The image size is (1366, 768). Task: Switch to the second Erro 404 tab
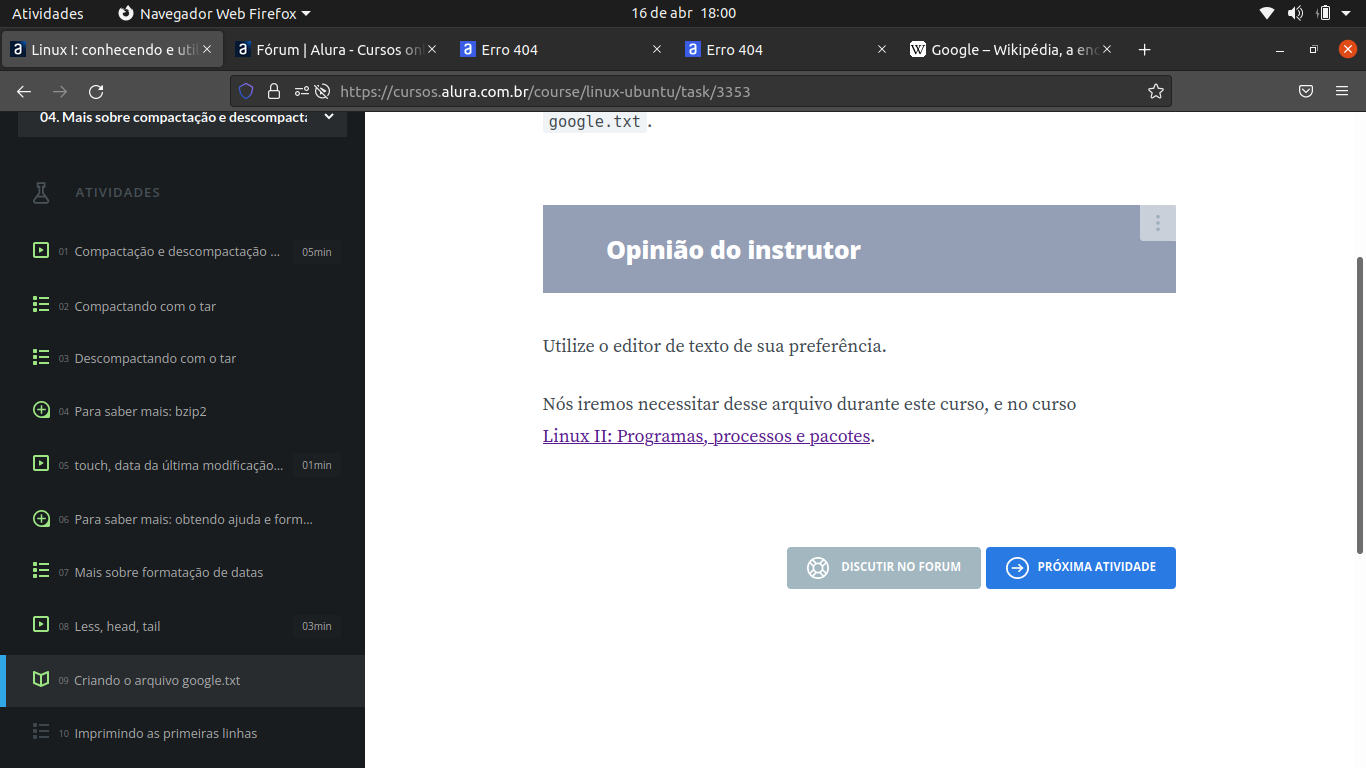pos(787,49)
